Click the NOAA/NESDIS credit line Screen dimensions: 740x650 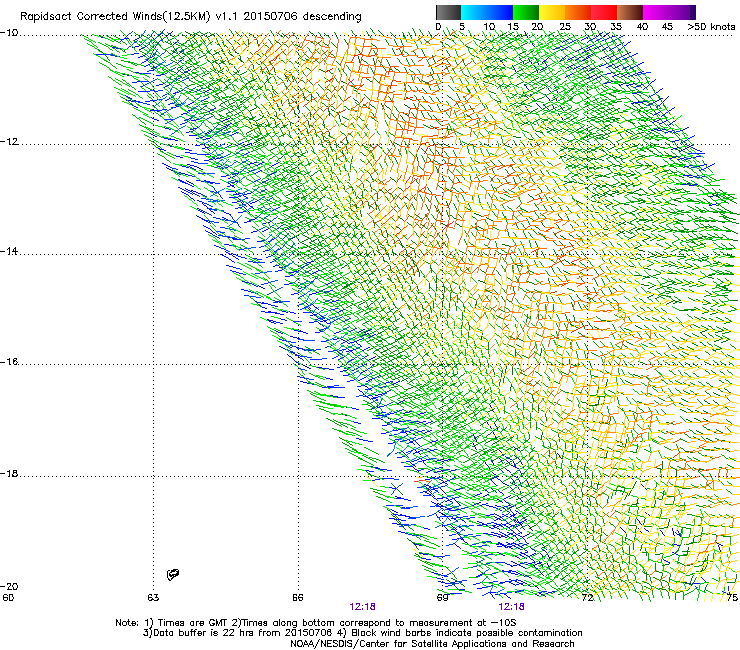click(432, 643)
